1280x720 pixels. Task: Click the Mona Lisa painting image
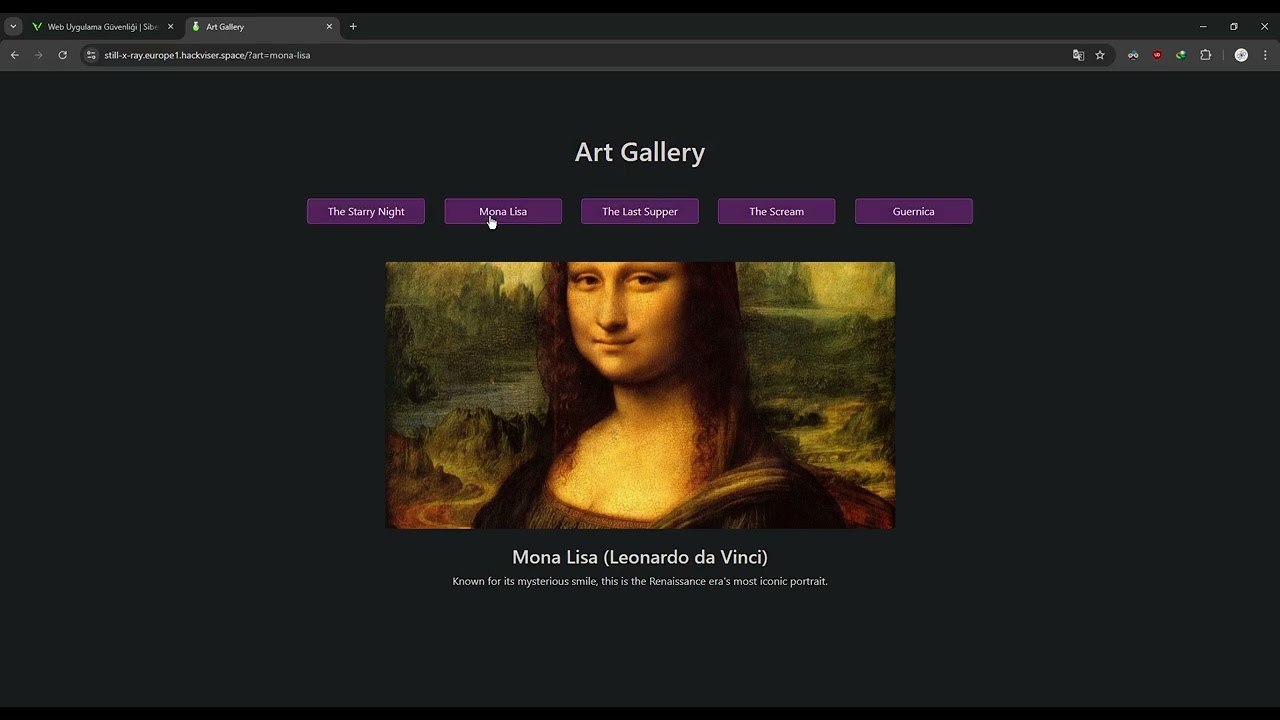640,395
